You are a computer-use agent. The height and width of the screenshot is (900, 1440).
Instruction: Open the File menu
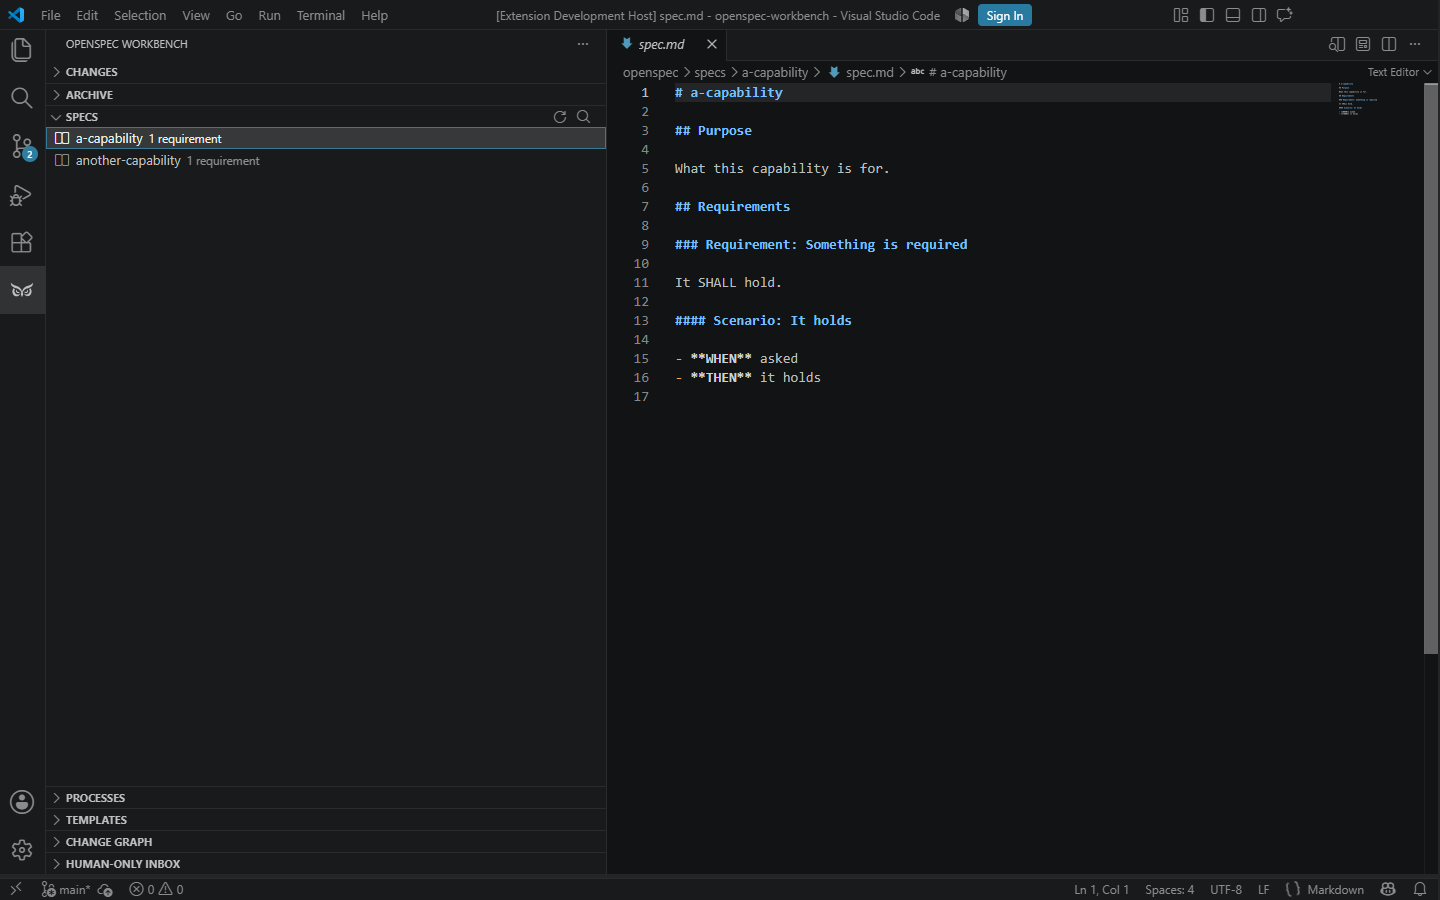tap(51, 15)
